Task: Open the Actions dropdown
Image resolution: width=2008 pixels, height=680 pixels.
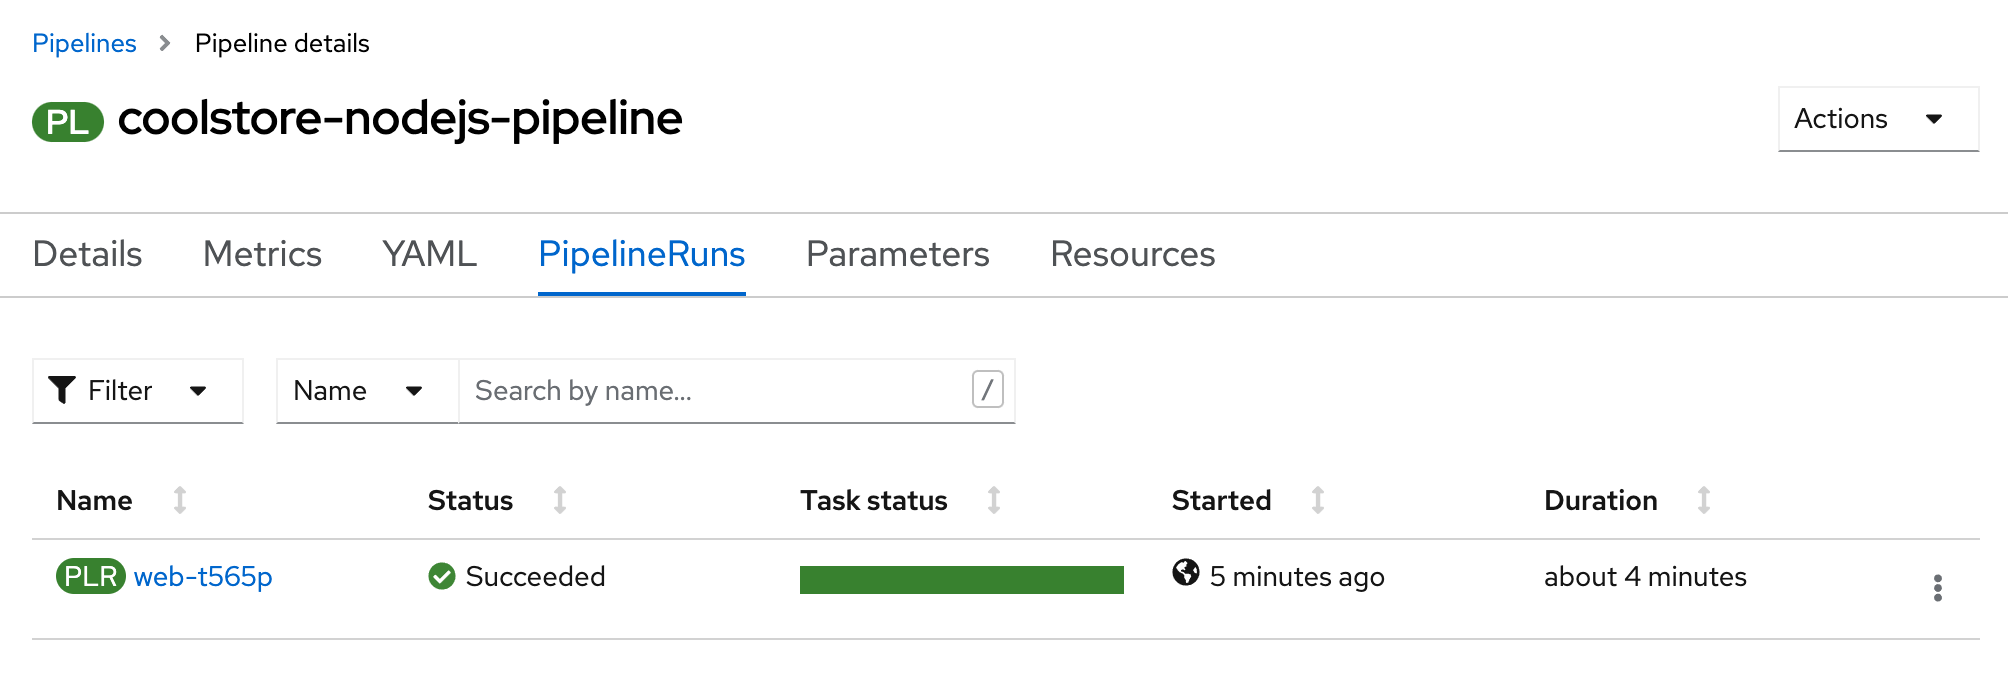Action: pyautogui.click(x=1878, y=119)
